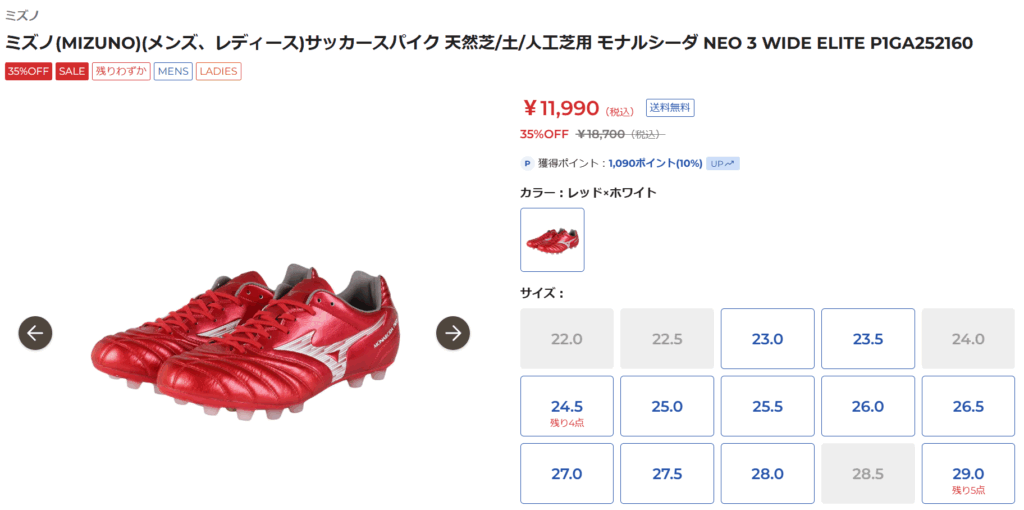Select size 25.0
1024x510 pixels.
(x=667, y=407)
